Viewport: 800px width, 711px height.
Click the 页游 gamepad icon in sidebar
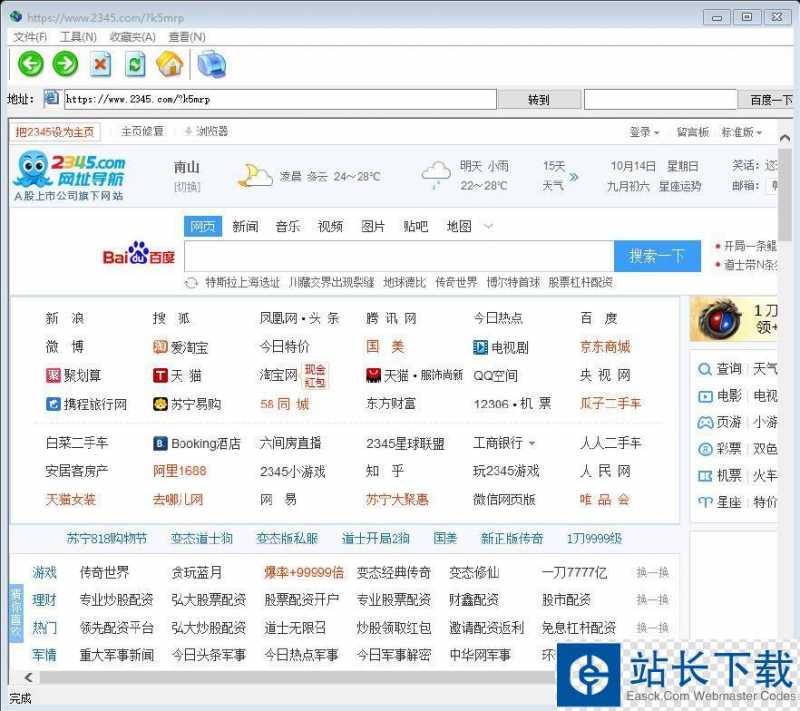coord(705,422)
